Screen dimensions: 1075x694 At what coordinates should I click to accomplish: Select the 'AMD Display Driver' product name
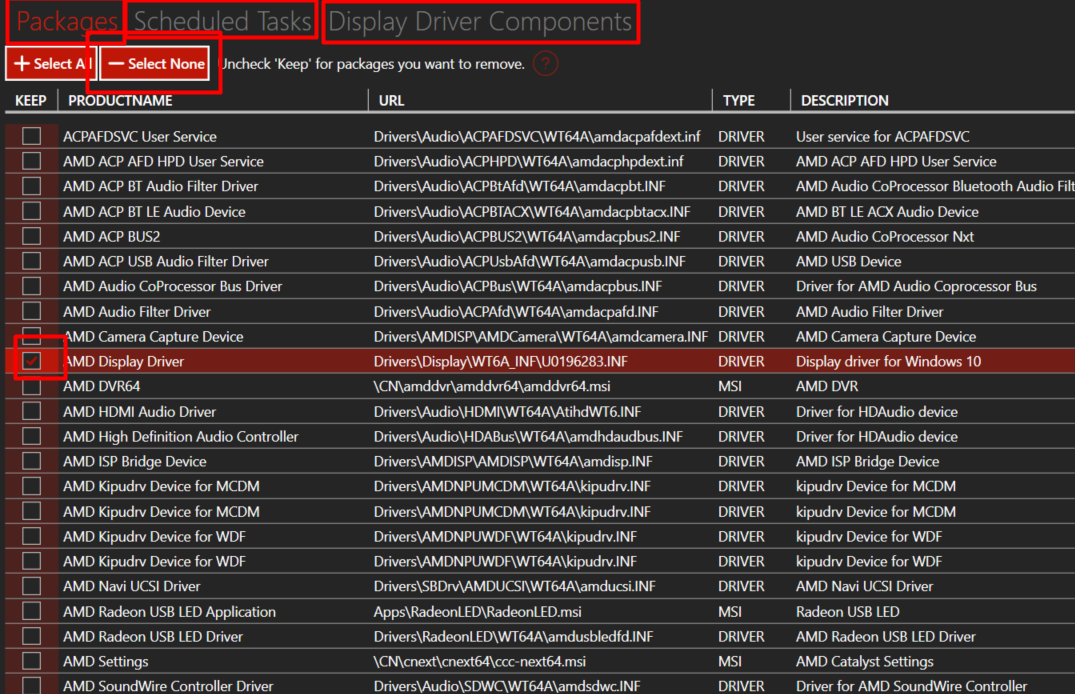pos(123,361)
